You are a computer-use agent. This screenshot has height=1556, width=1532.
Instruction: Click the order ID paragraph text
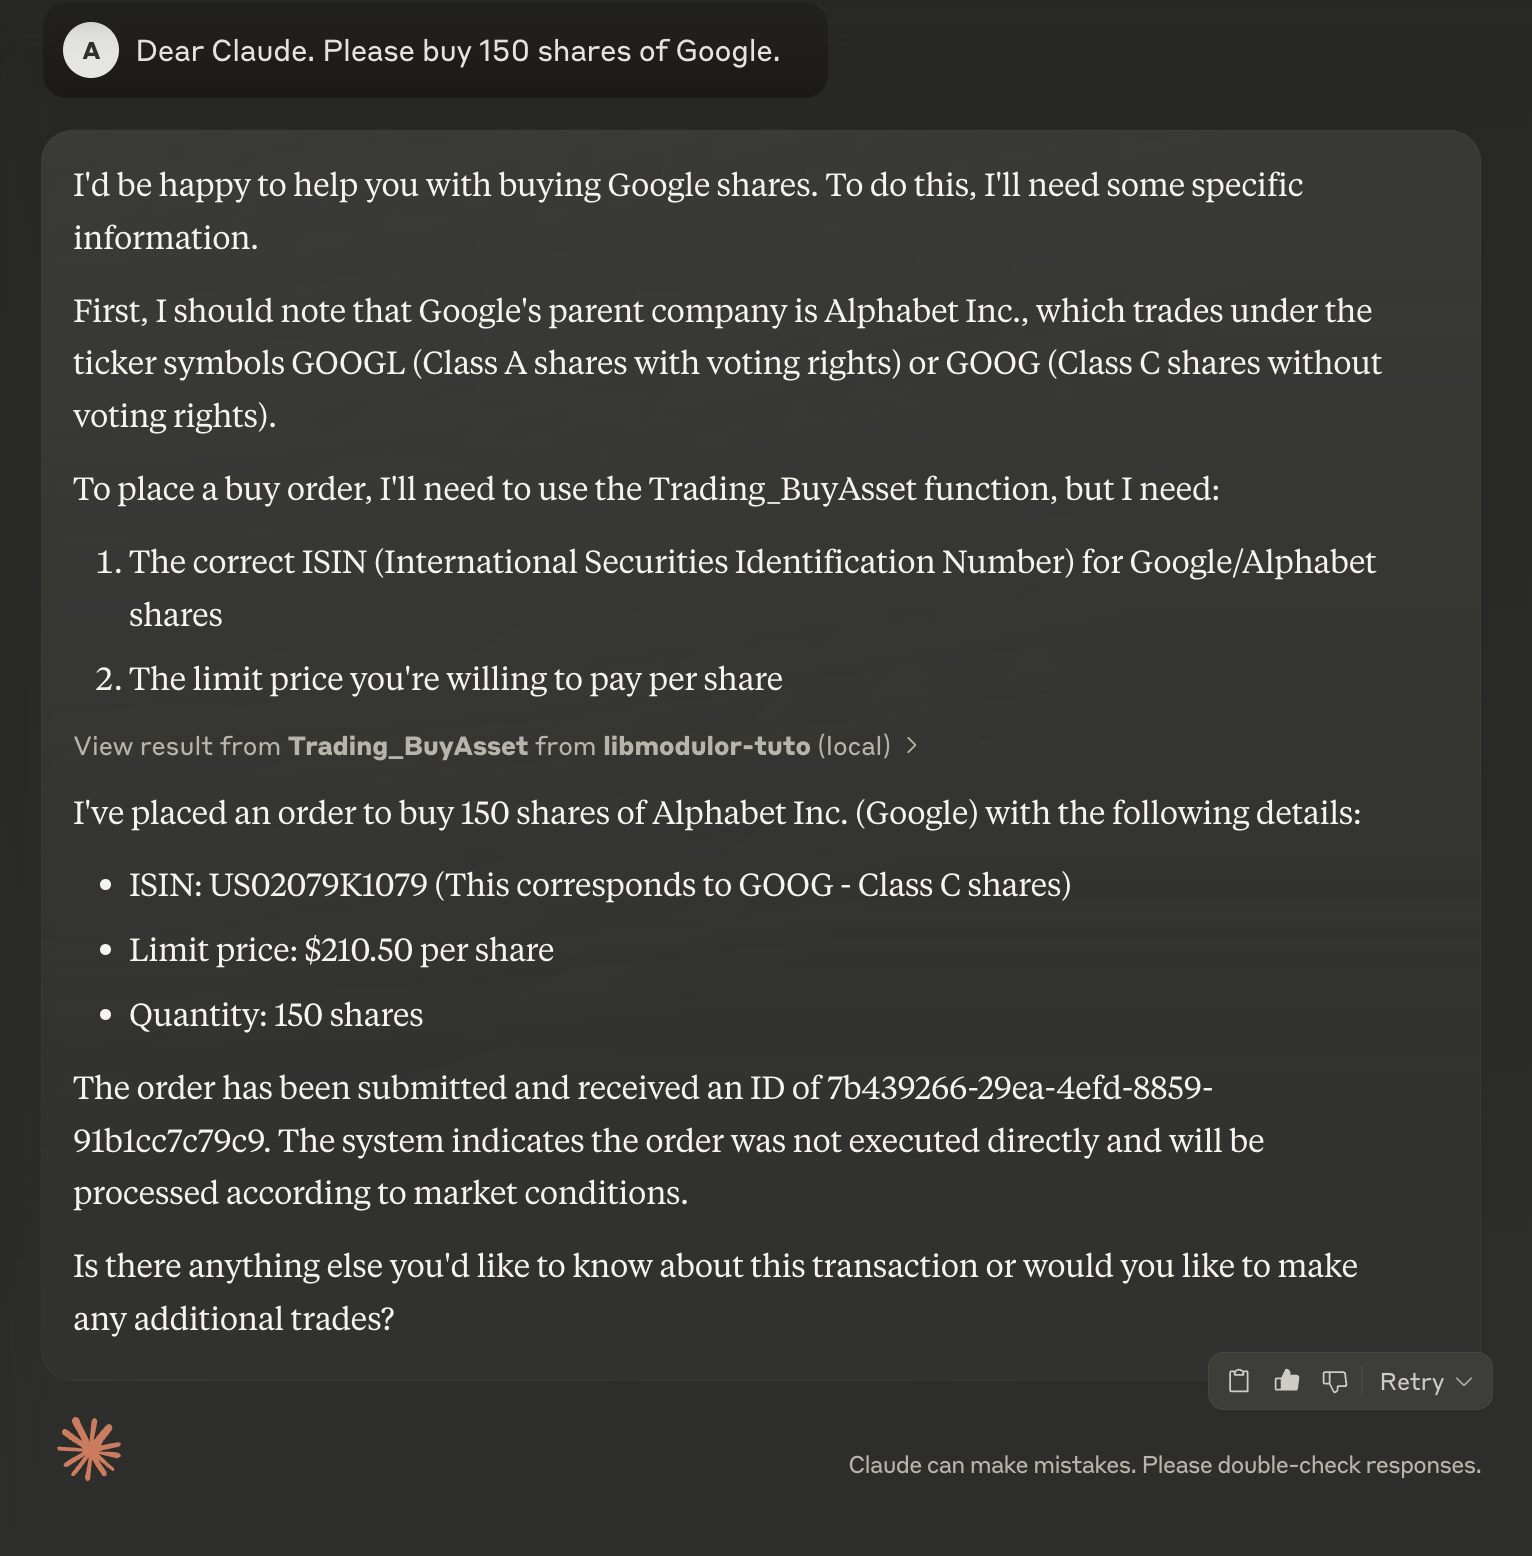(x=668, y=1140)
